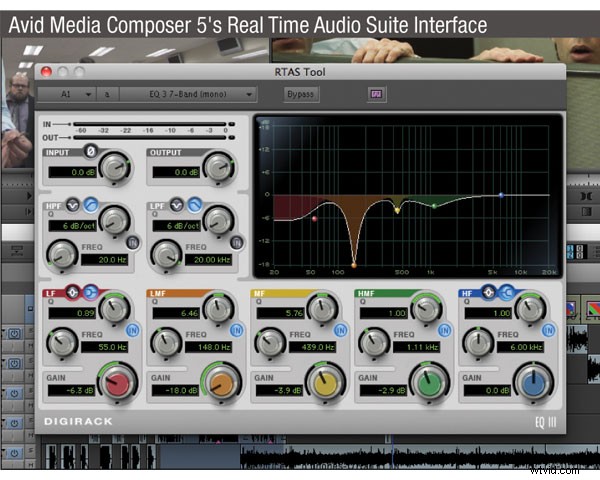Click the HF FREQ knob

pos(478,342)
